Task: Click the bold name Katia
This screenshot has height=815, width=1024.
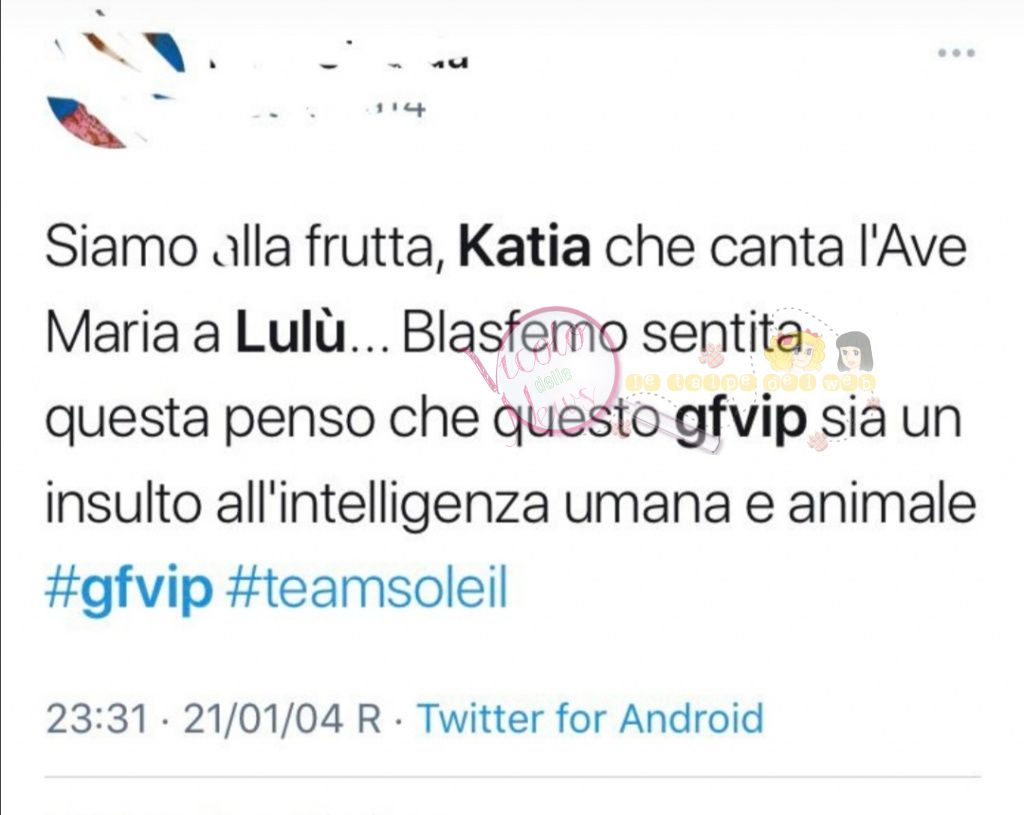Action: click(524, 248)
